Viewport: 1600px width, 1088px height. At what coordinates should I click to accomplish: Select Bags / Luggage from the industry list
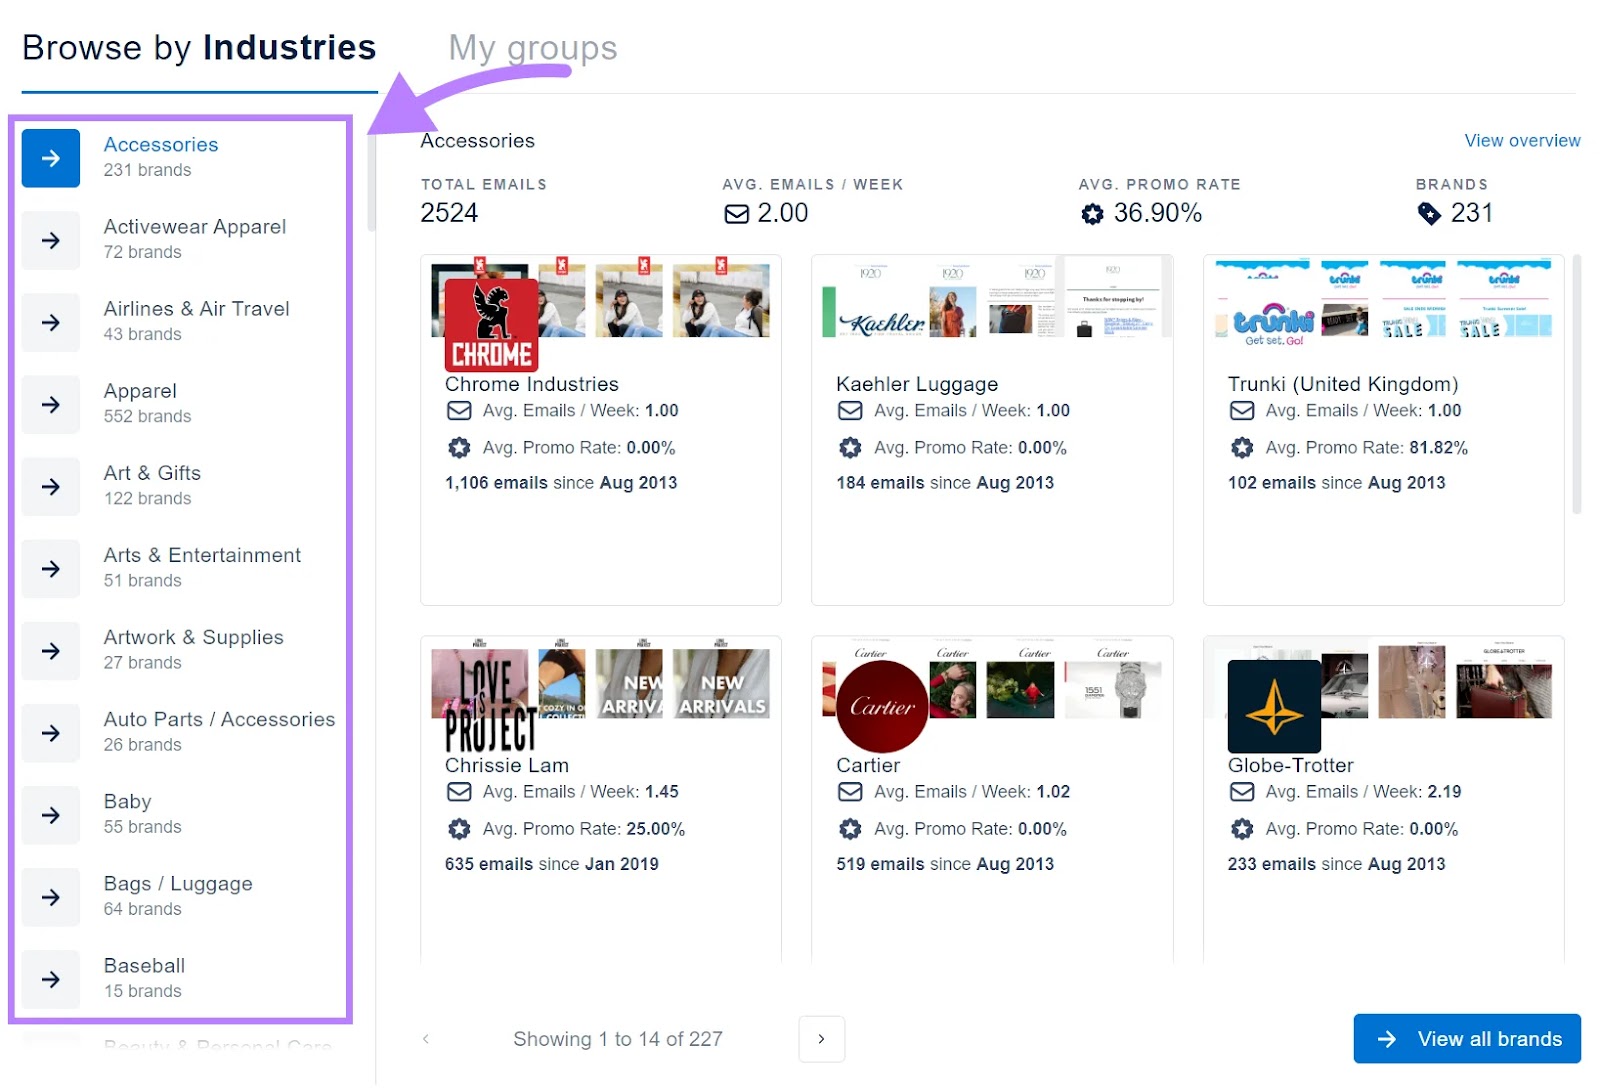[x=177, y=883]
